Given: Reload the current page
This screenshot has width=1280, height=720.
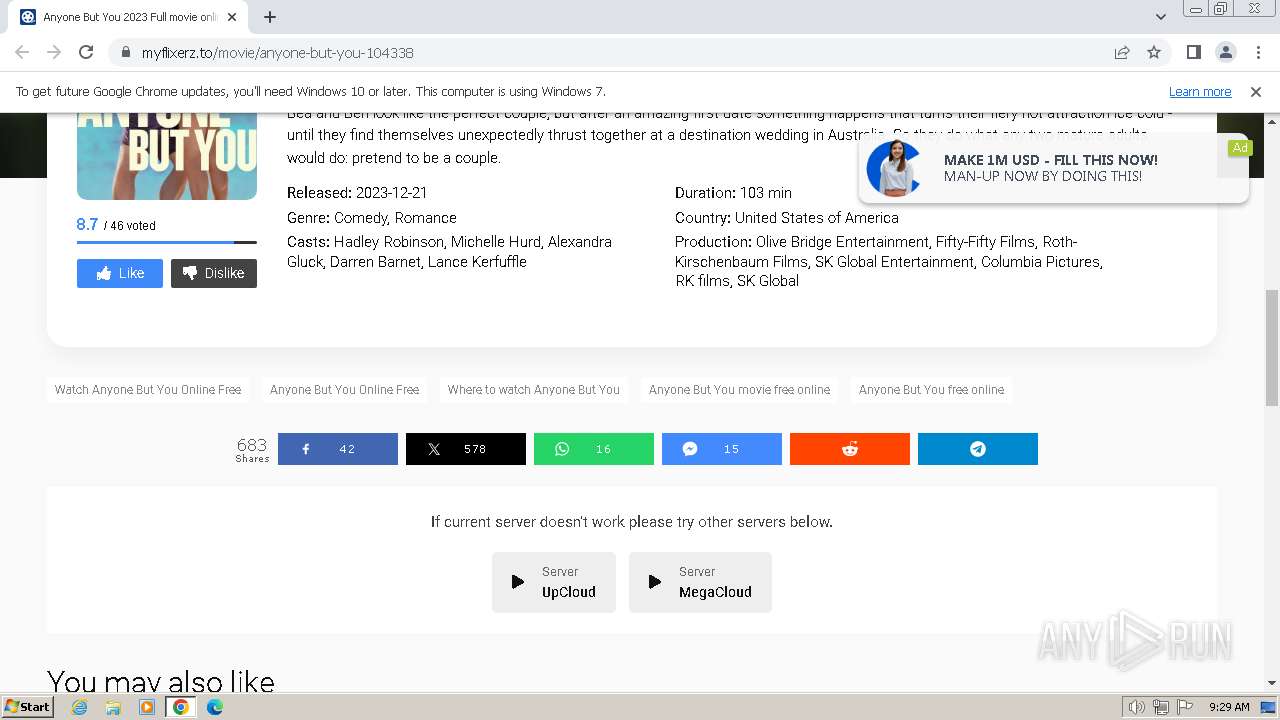Looking at the screenshot, I should click(x=86, y=52).
